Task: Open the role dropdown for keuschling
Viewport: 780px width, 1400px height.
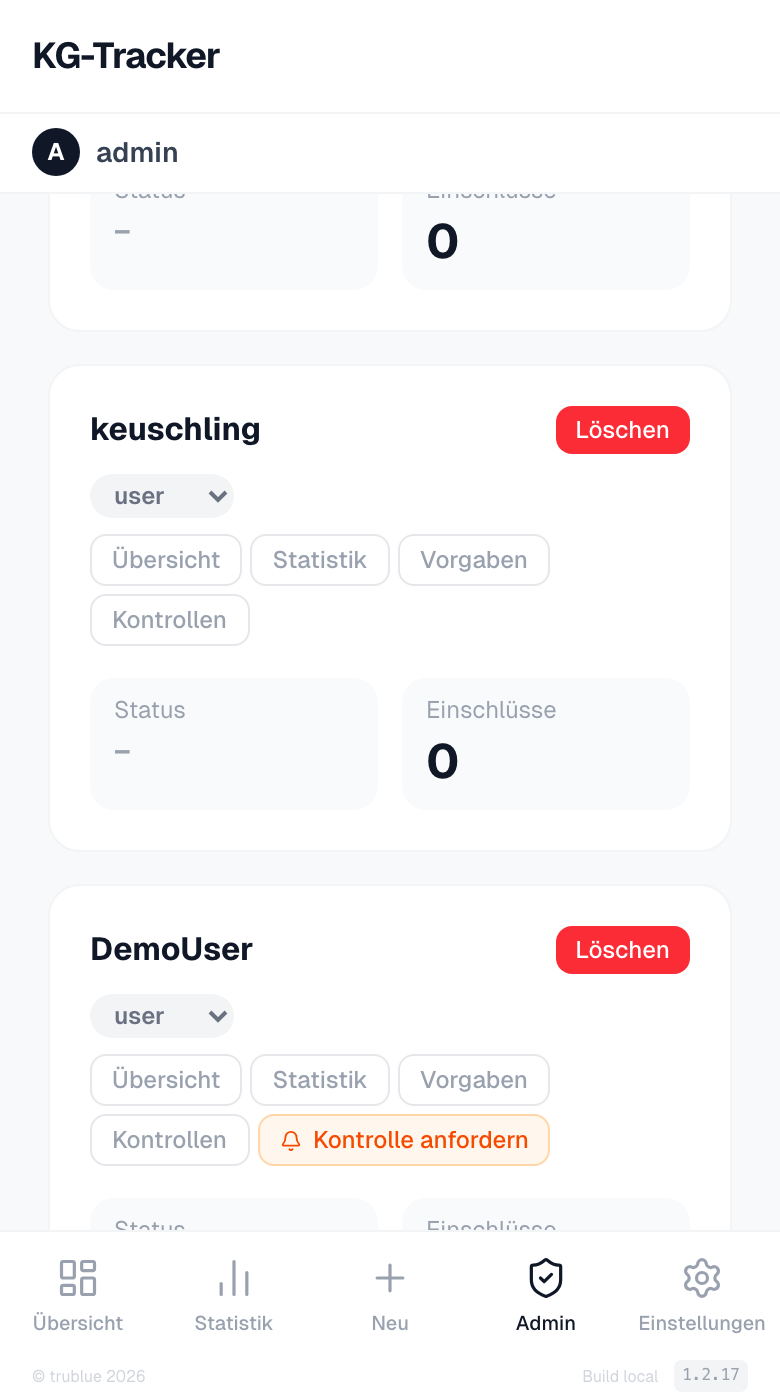Action: click(162, 496)
